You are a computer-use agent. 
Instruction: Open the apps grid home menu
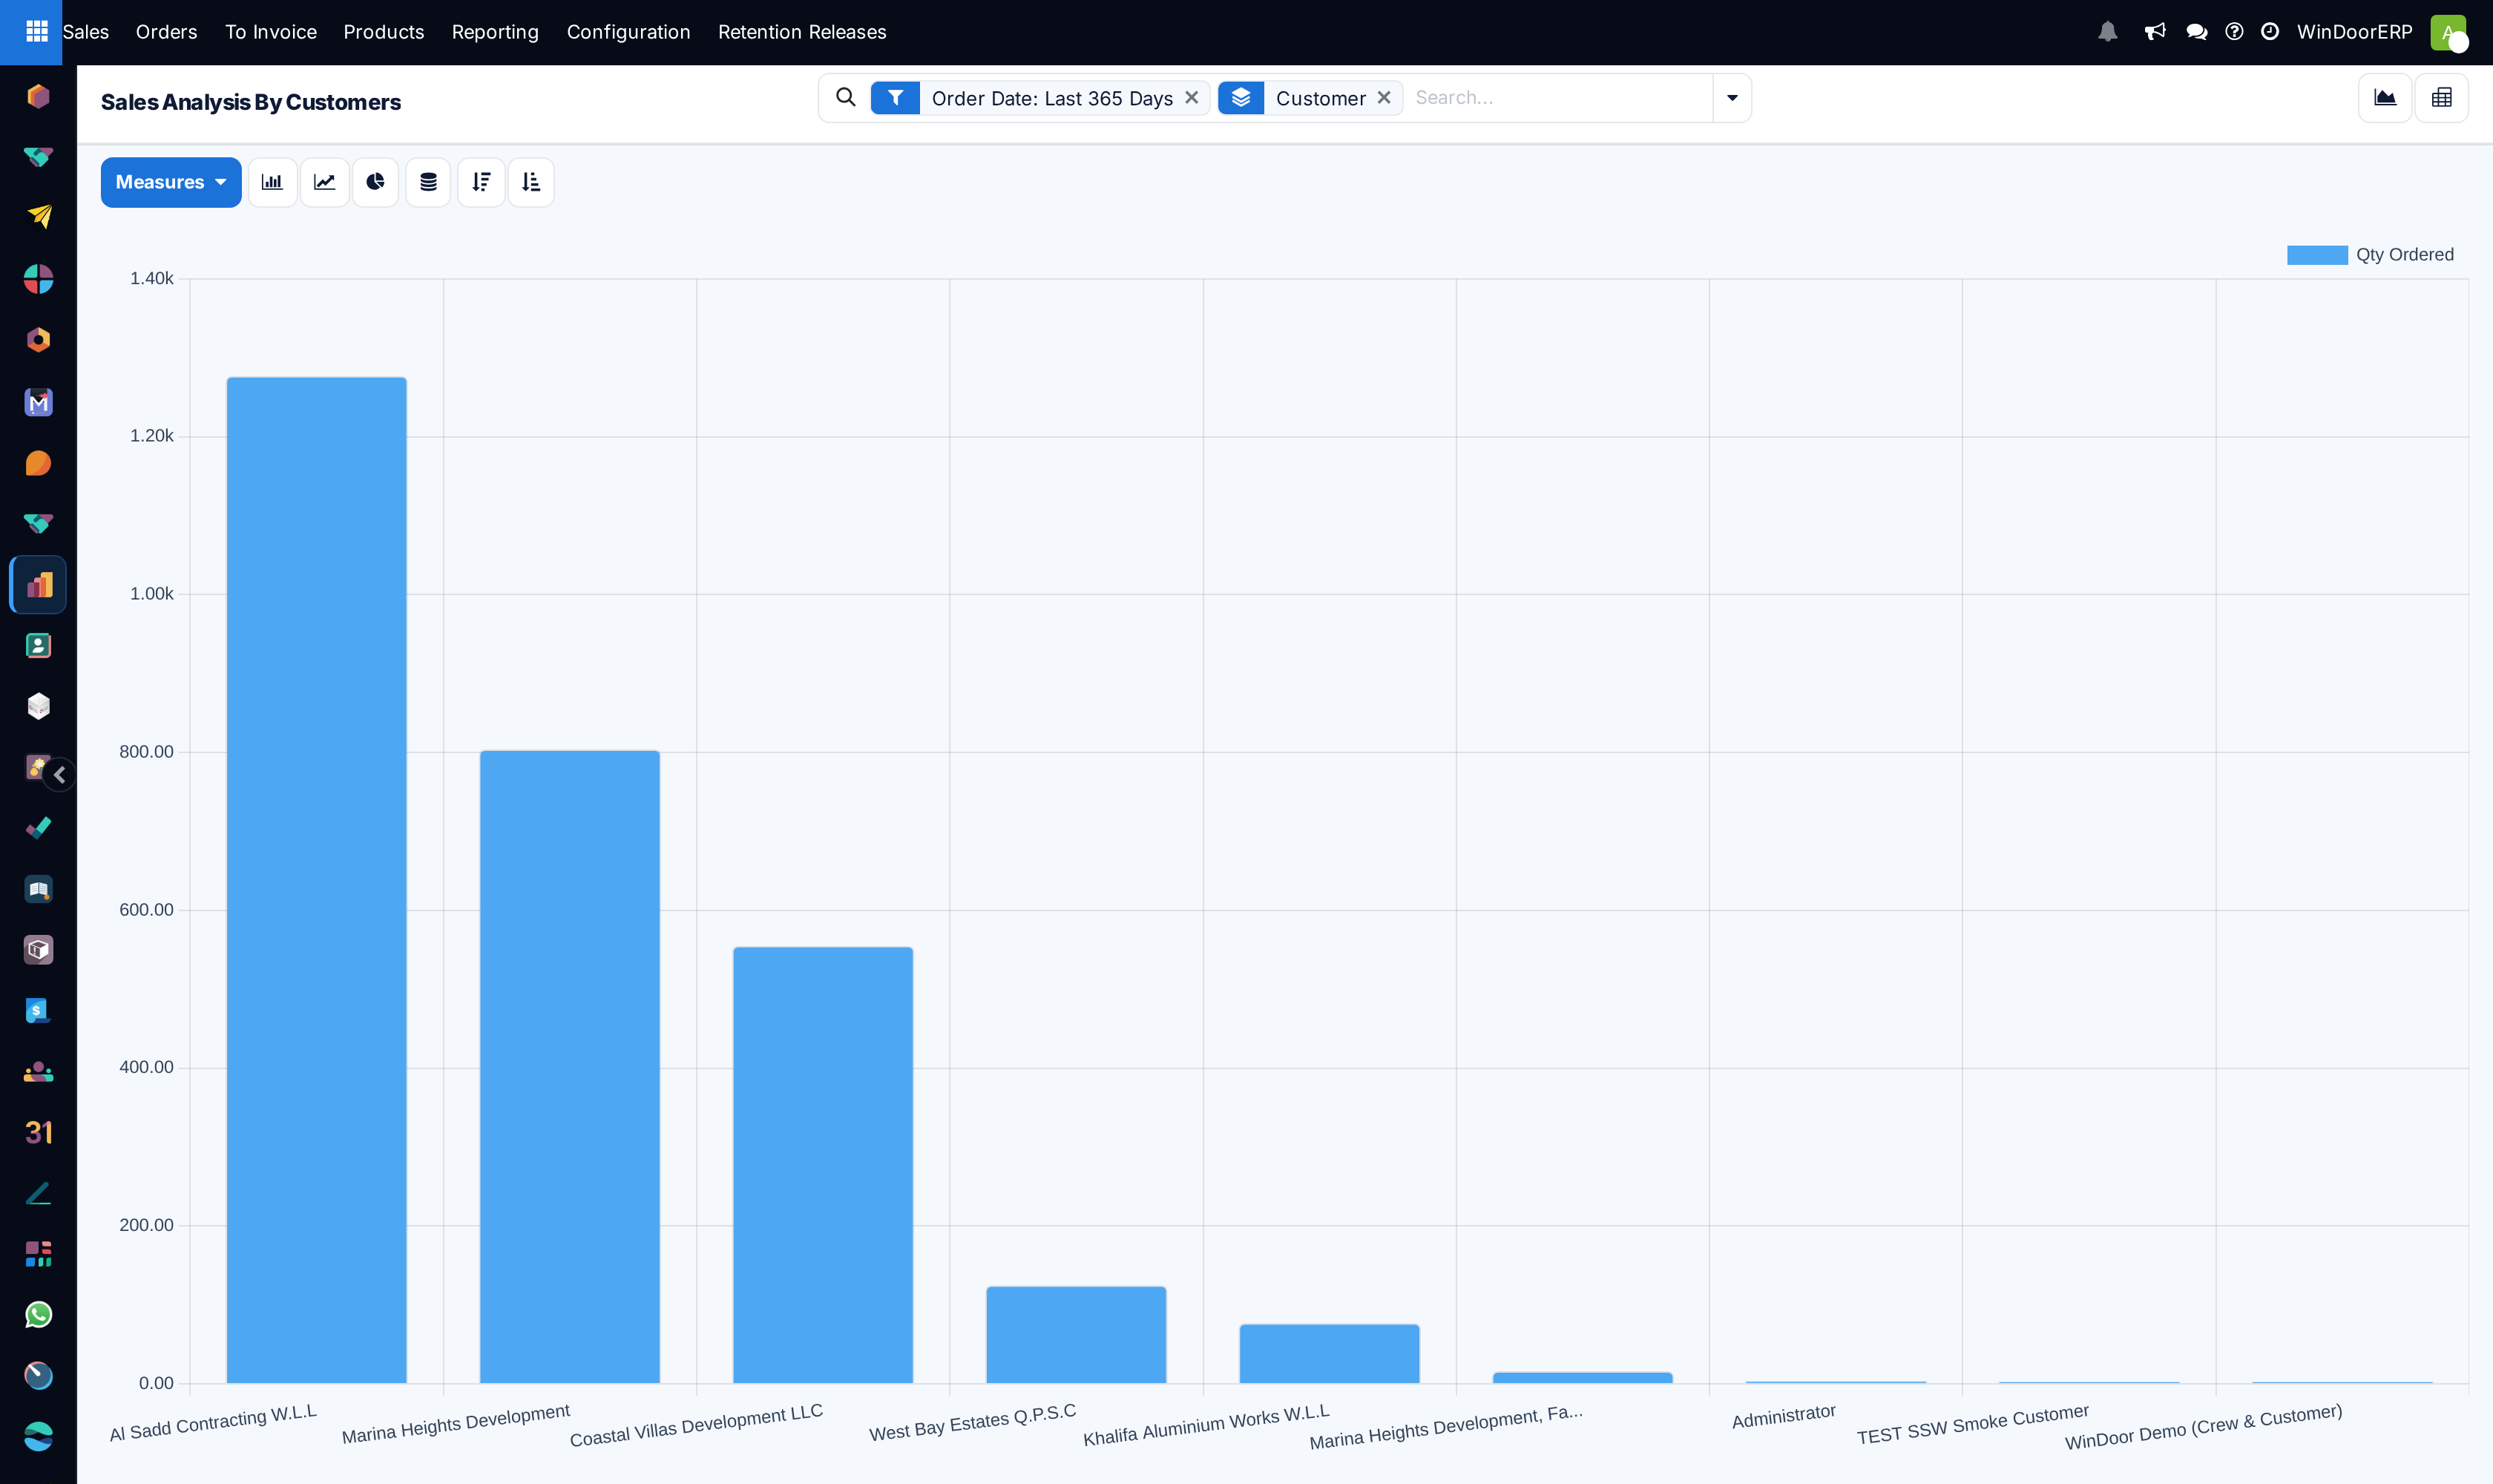37,32
